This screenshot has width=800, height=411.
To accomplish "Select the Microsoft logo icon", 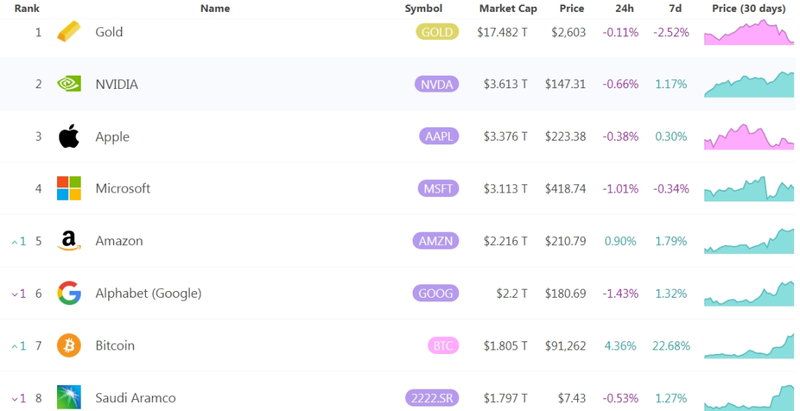I will pyautogui.click(x=69, y=188).
